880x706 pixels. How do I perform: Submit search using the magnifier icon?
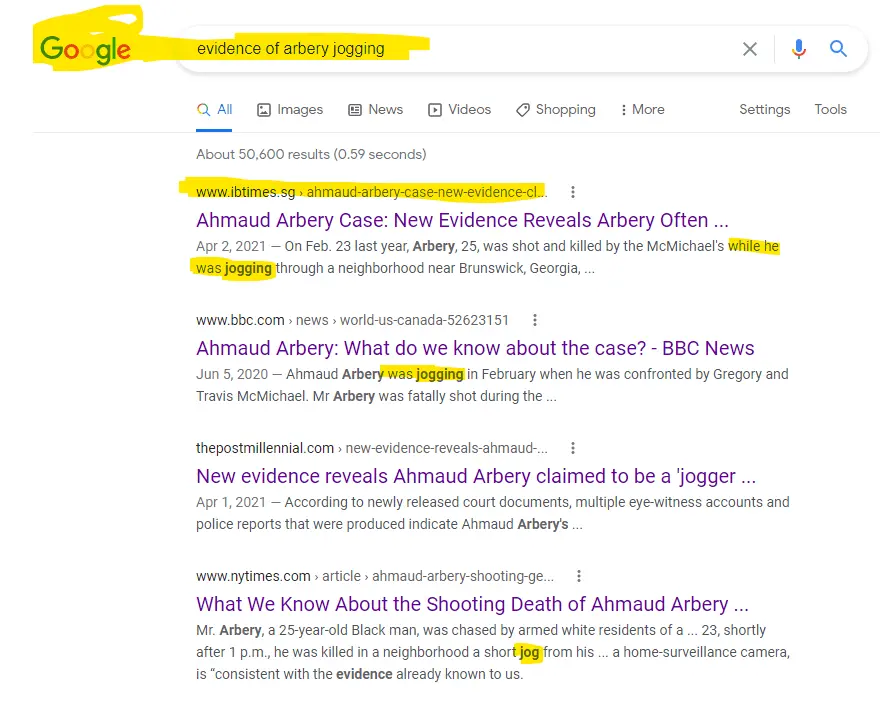(x=838, y=49)
